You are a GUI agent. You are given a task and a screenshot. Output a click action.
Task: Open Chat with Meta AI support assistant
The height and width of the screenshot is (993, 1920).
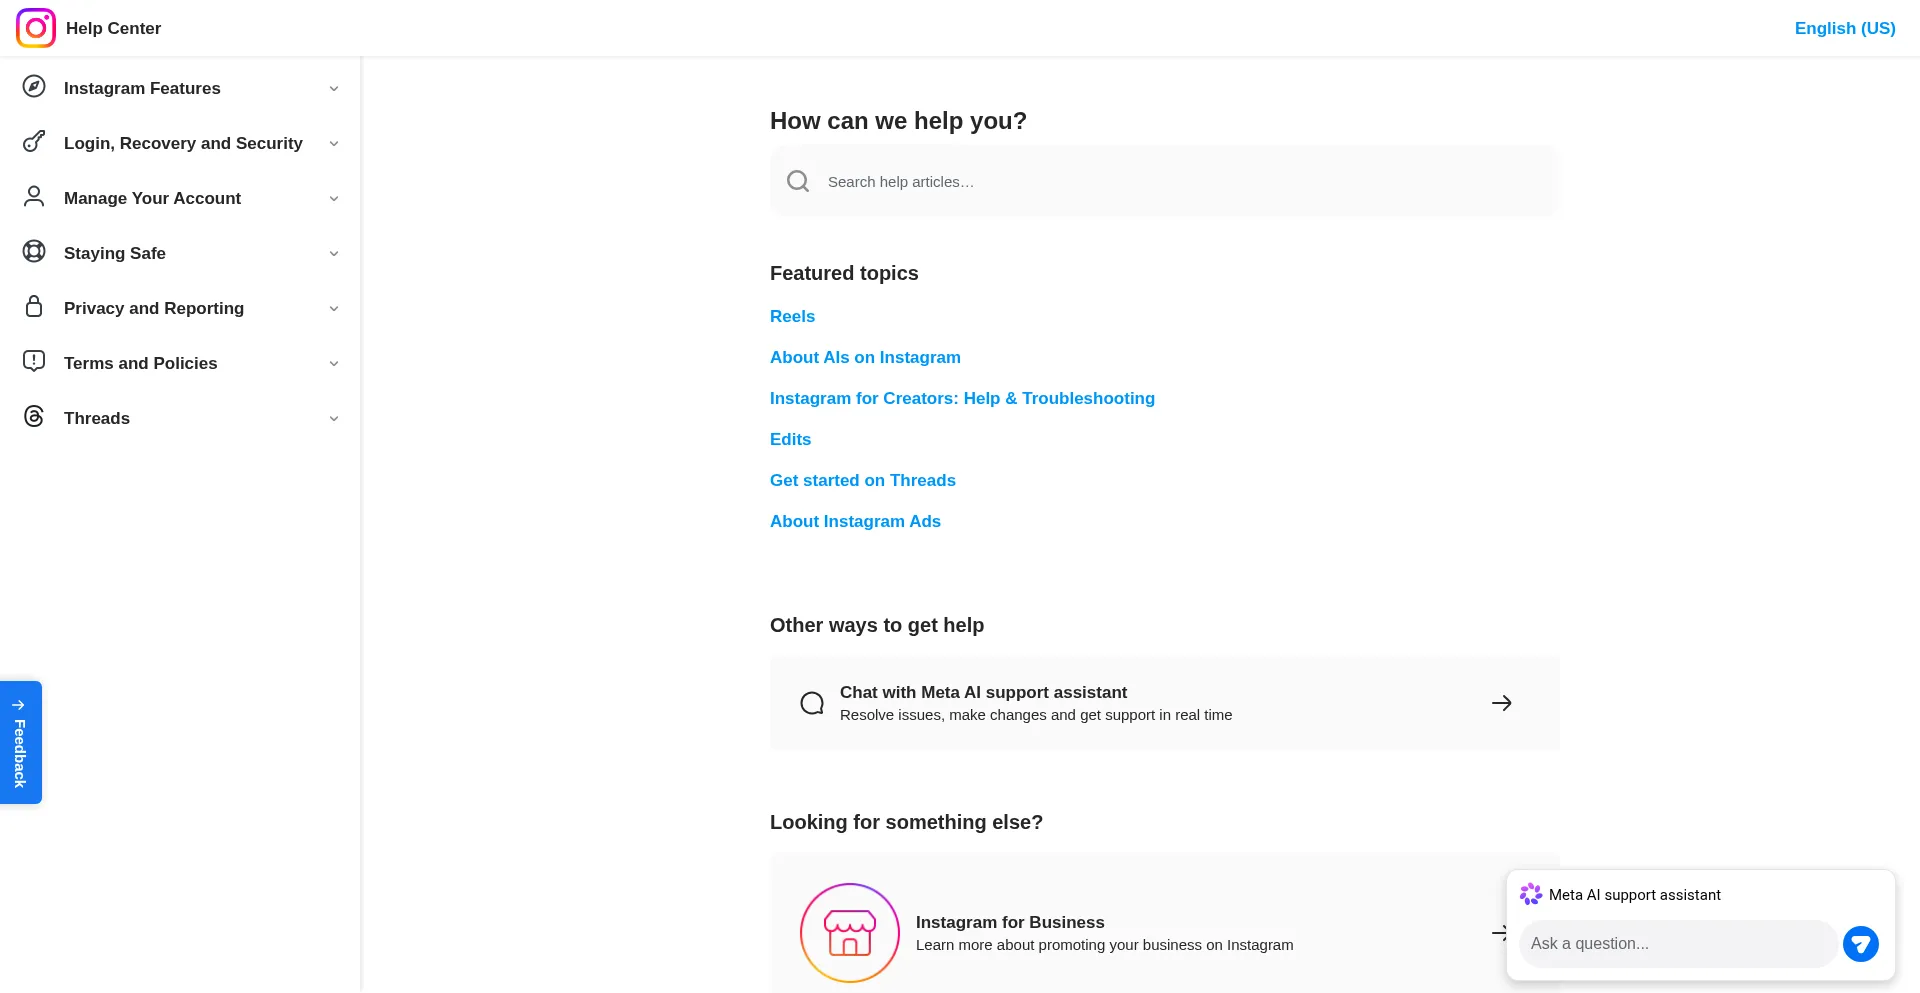983,692
